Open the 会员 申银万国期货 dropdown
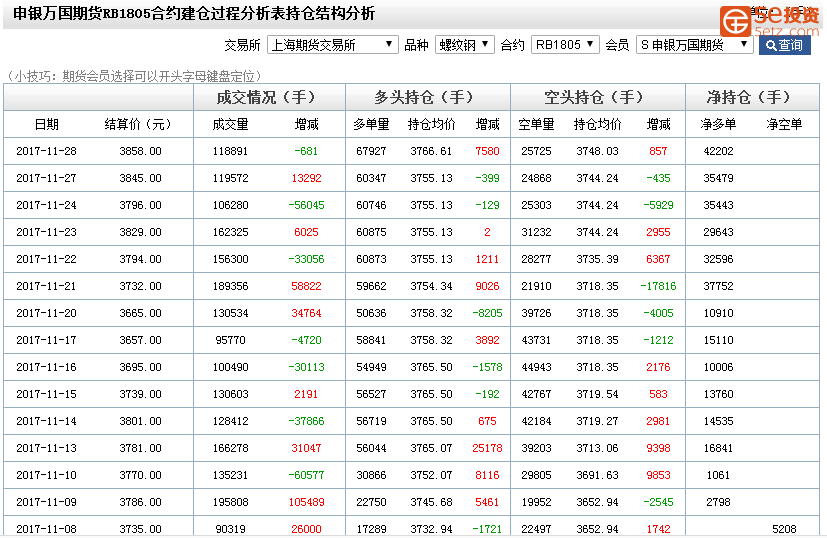827x538 pixels. pyautogui.click(x=694, y=45)
